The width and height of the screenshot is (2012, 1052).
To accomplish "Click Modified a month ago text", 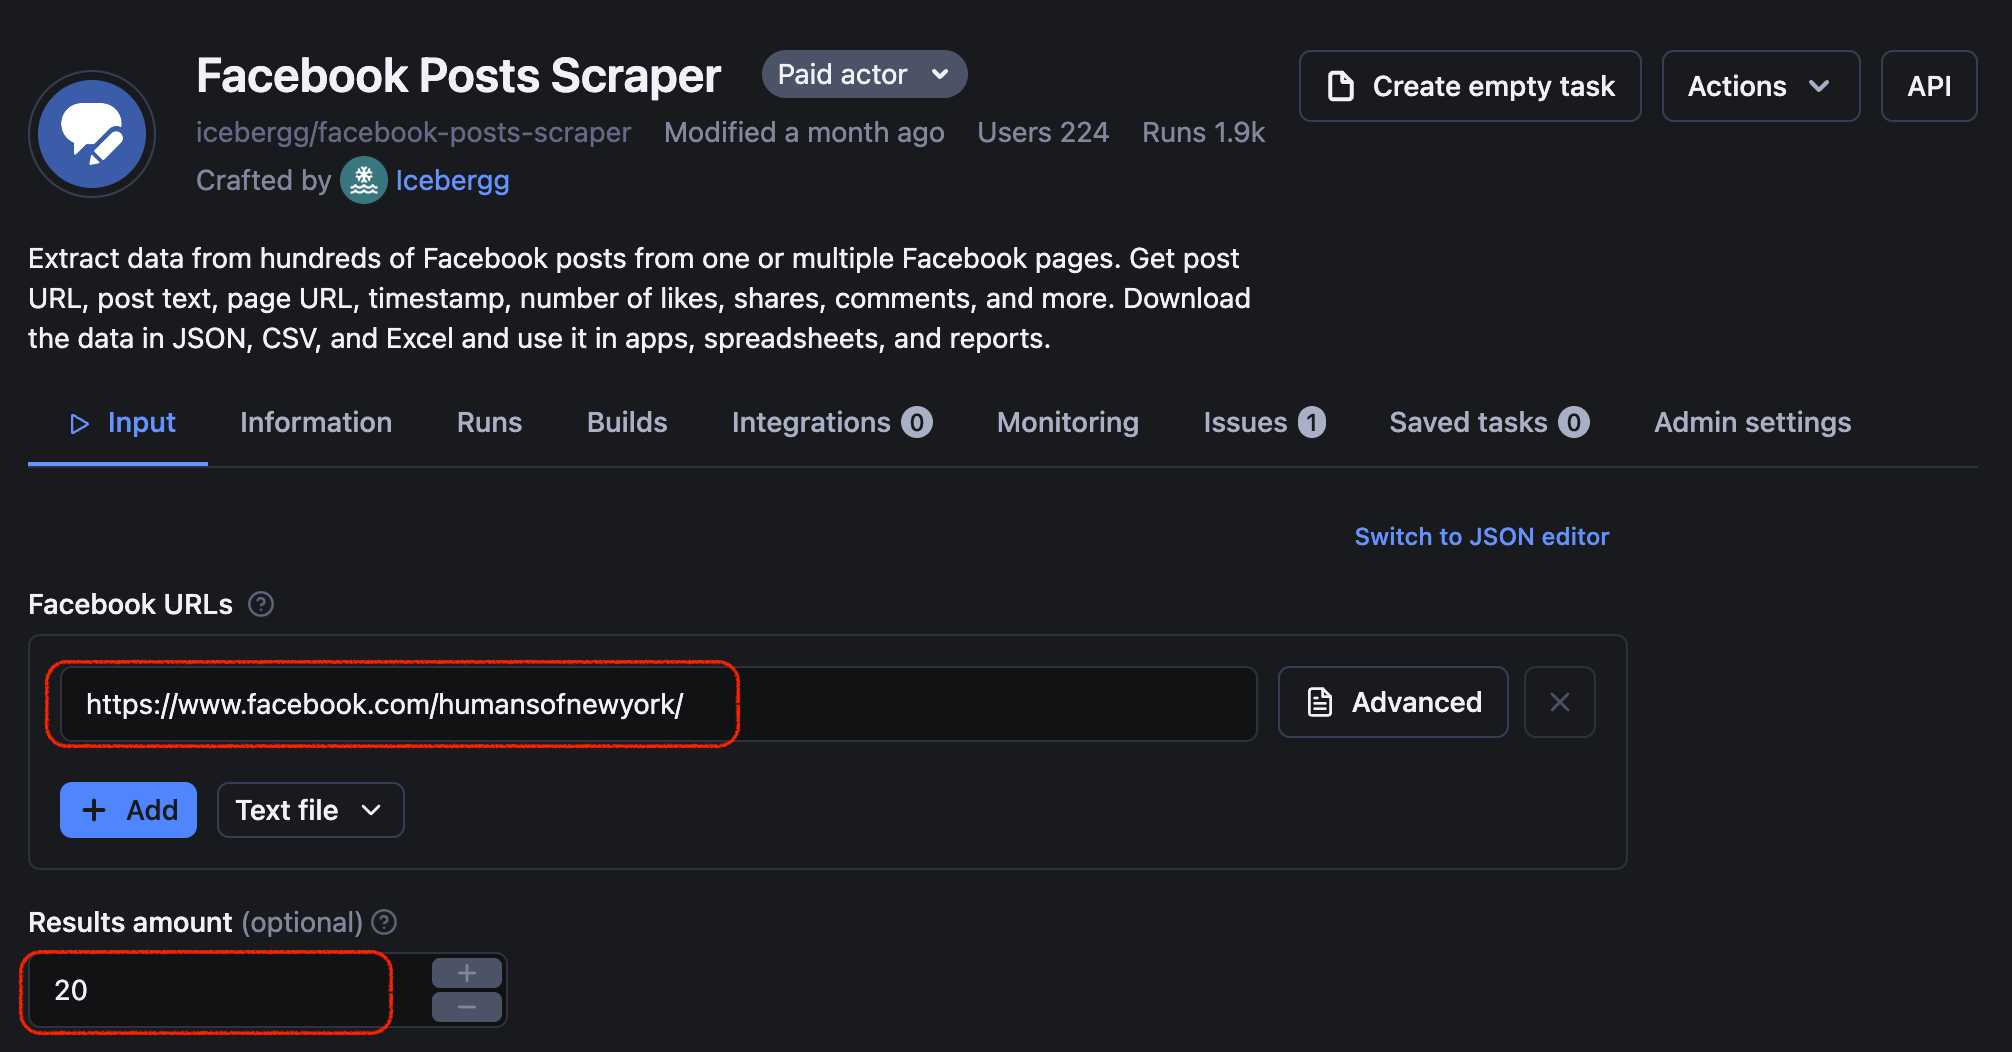I will pos(804,132).
